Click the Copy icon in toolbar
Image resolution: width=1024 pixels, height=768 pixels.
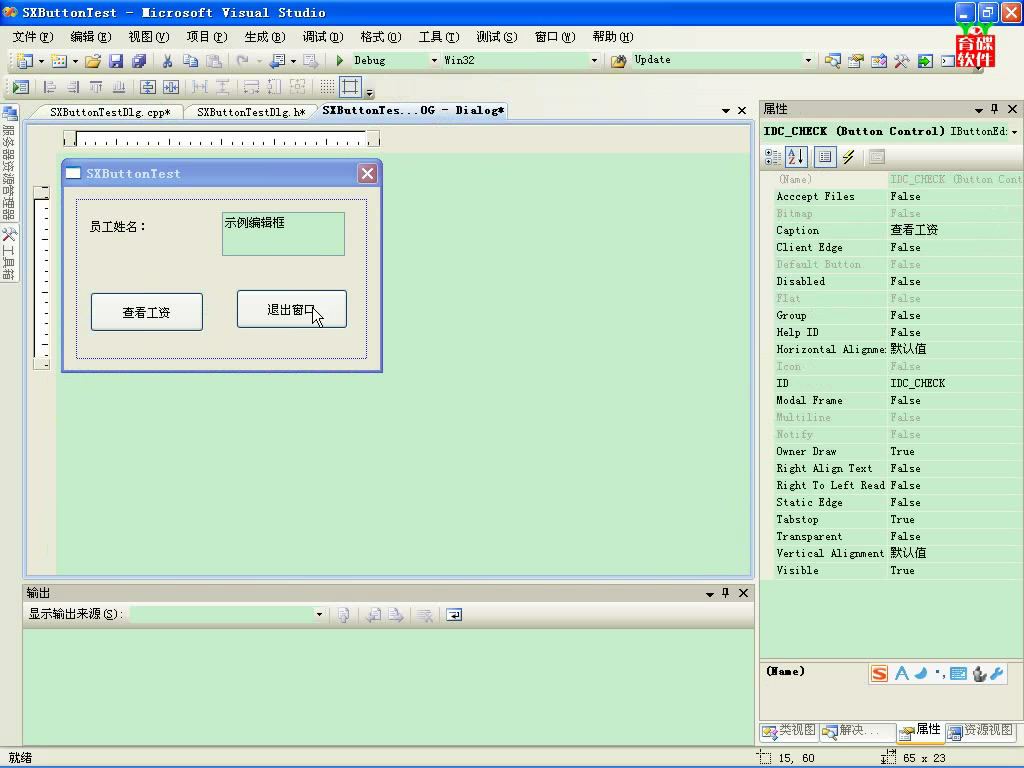pos(190,61)
